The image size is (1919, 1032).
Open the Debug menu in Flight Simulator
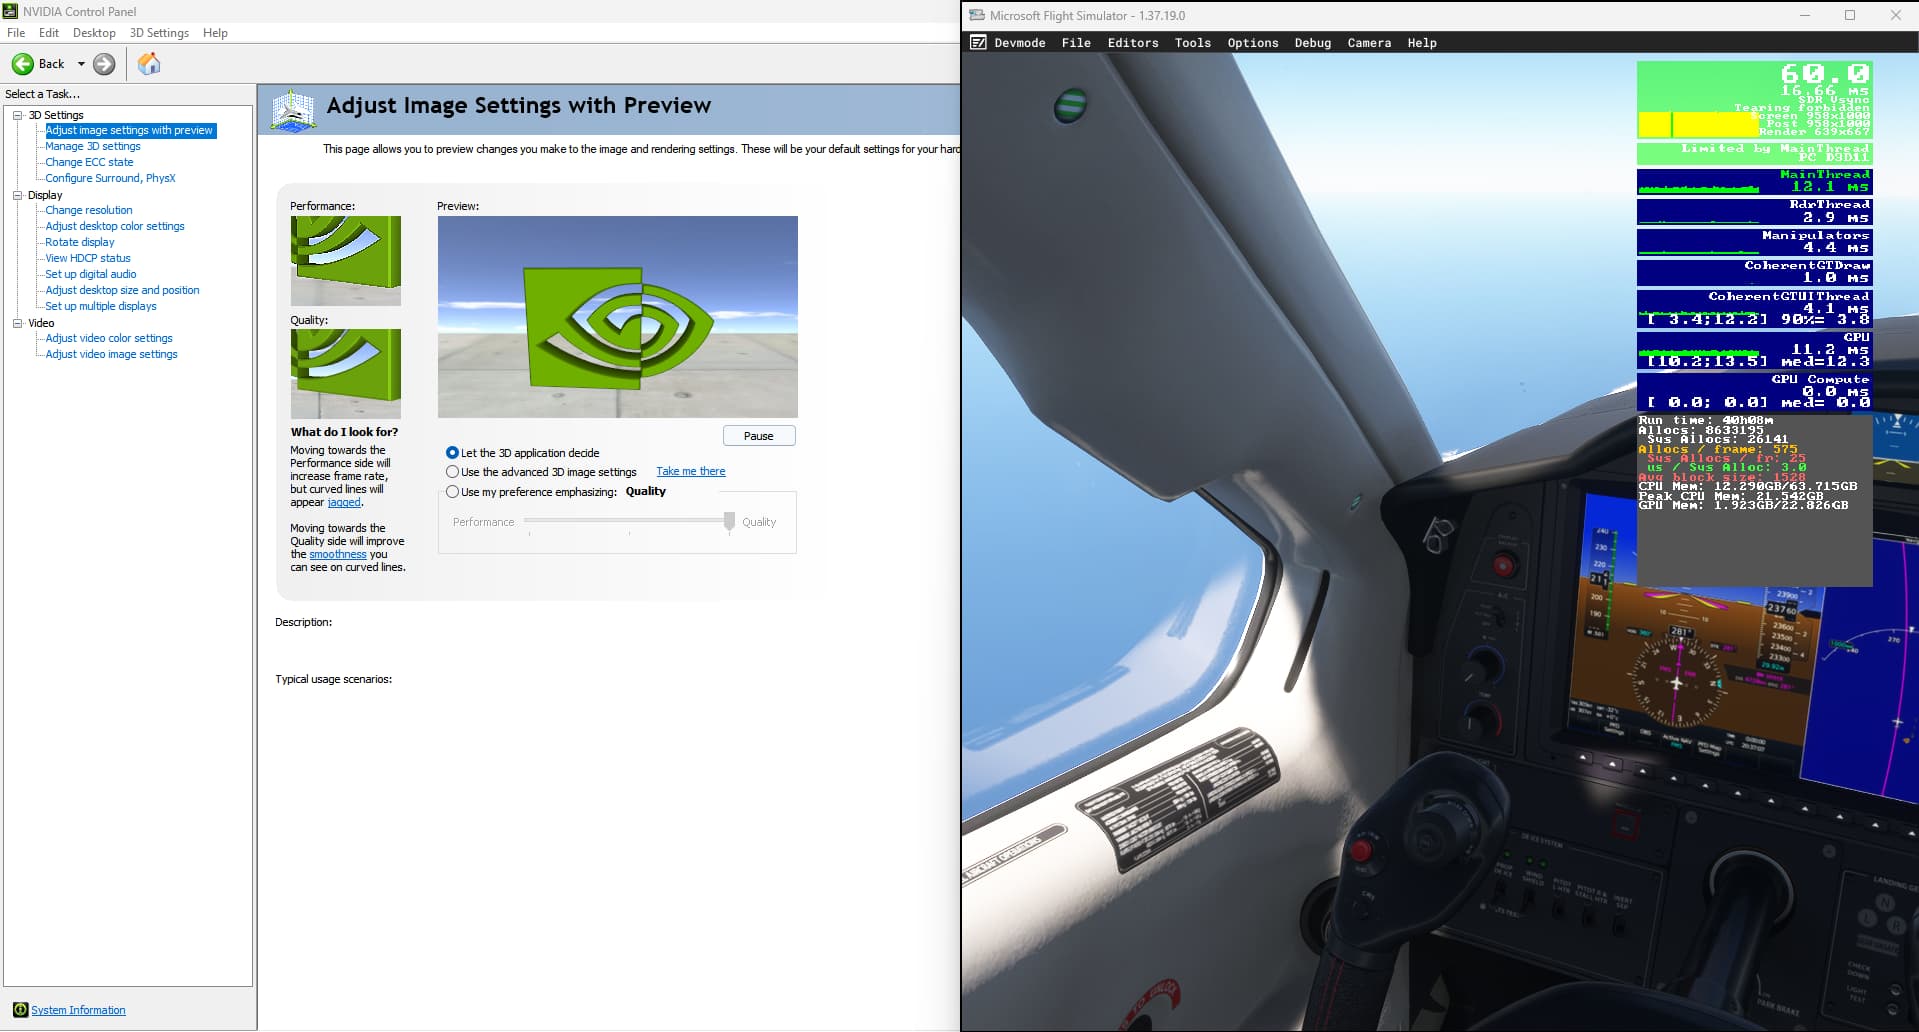[x=1312, y=43]
